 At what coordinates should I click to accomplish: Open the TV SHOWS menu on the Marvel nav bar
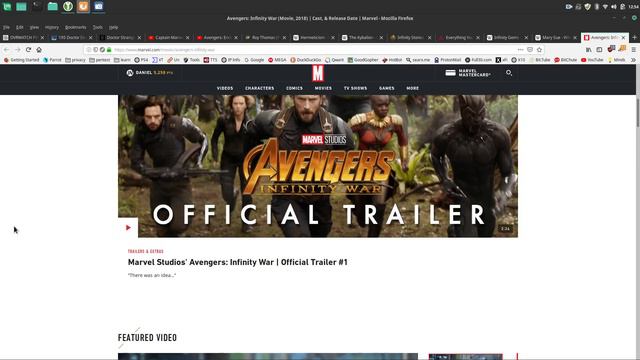pos(355,88)
